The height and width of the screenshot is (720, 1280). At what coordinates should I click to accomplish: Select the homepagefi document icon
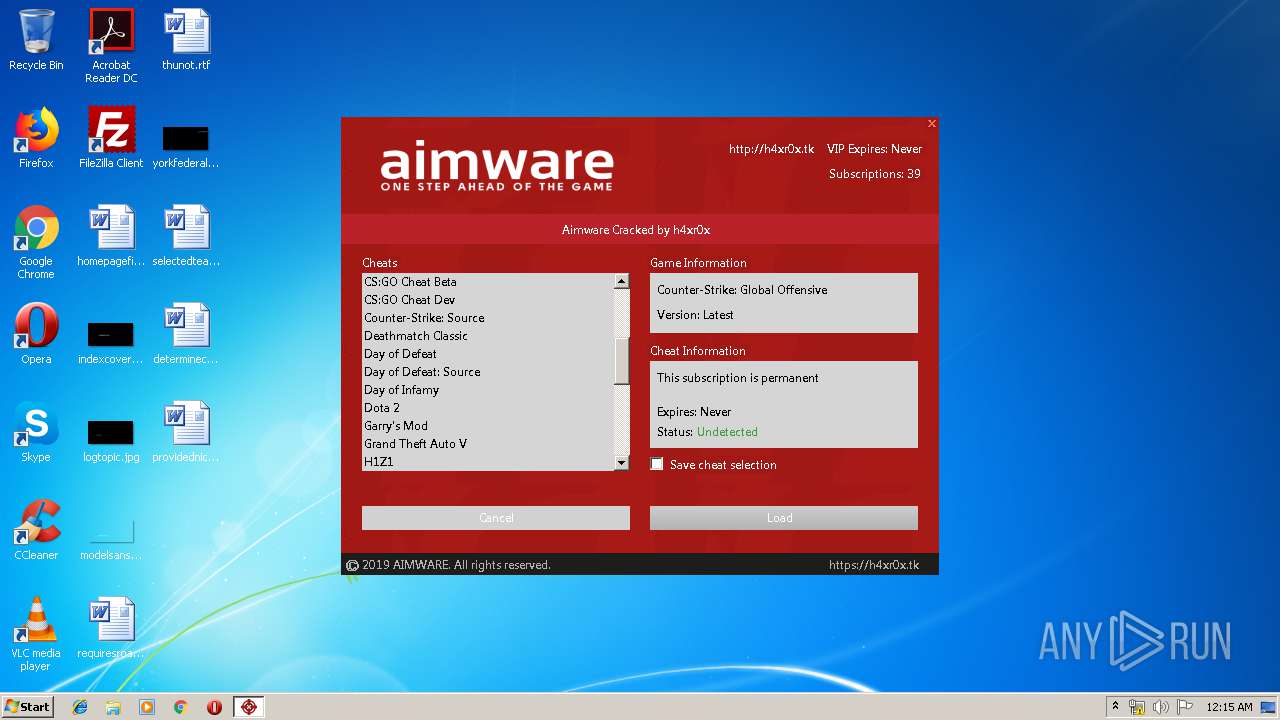coord(111,236)
